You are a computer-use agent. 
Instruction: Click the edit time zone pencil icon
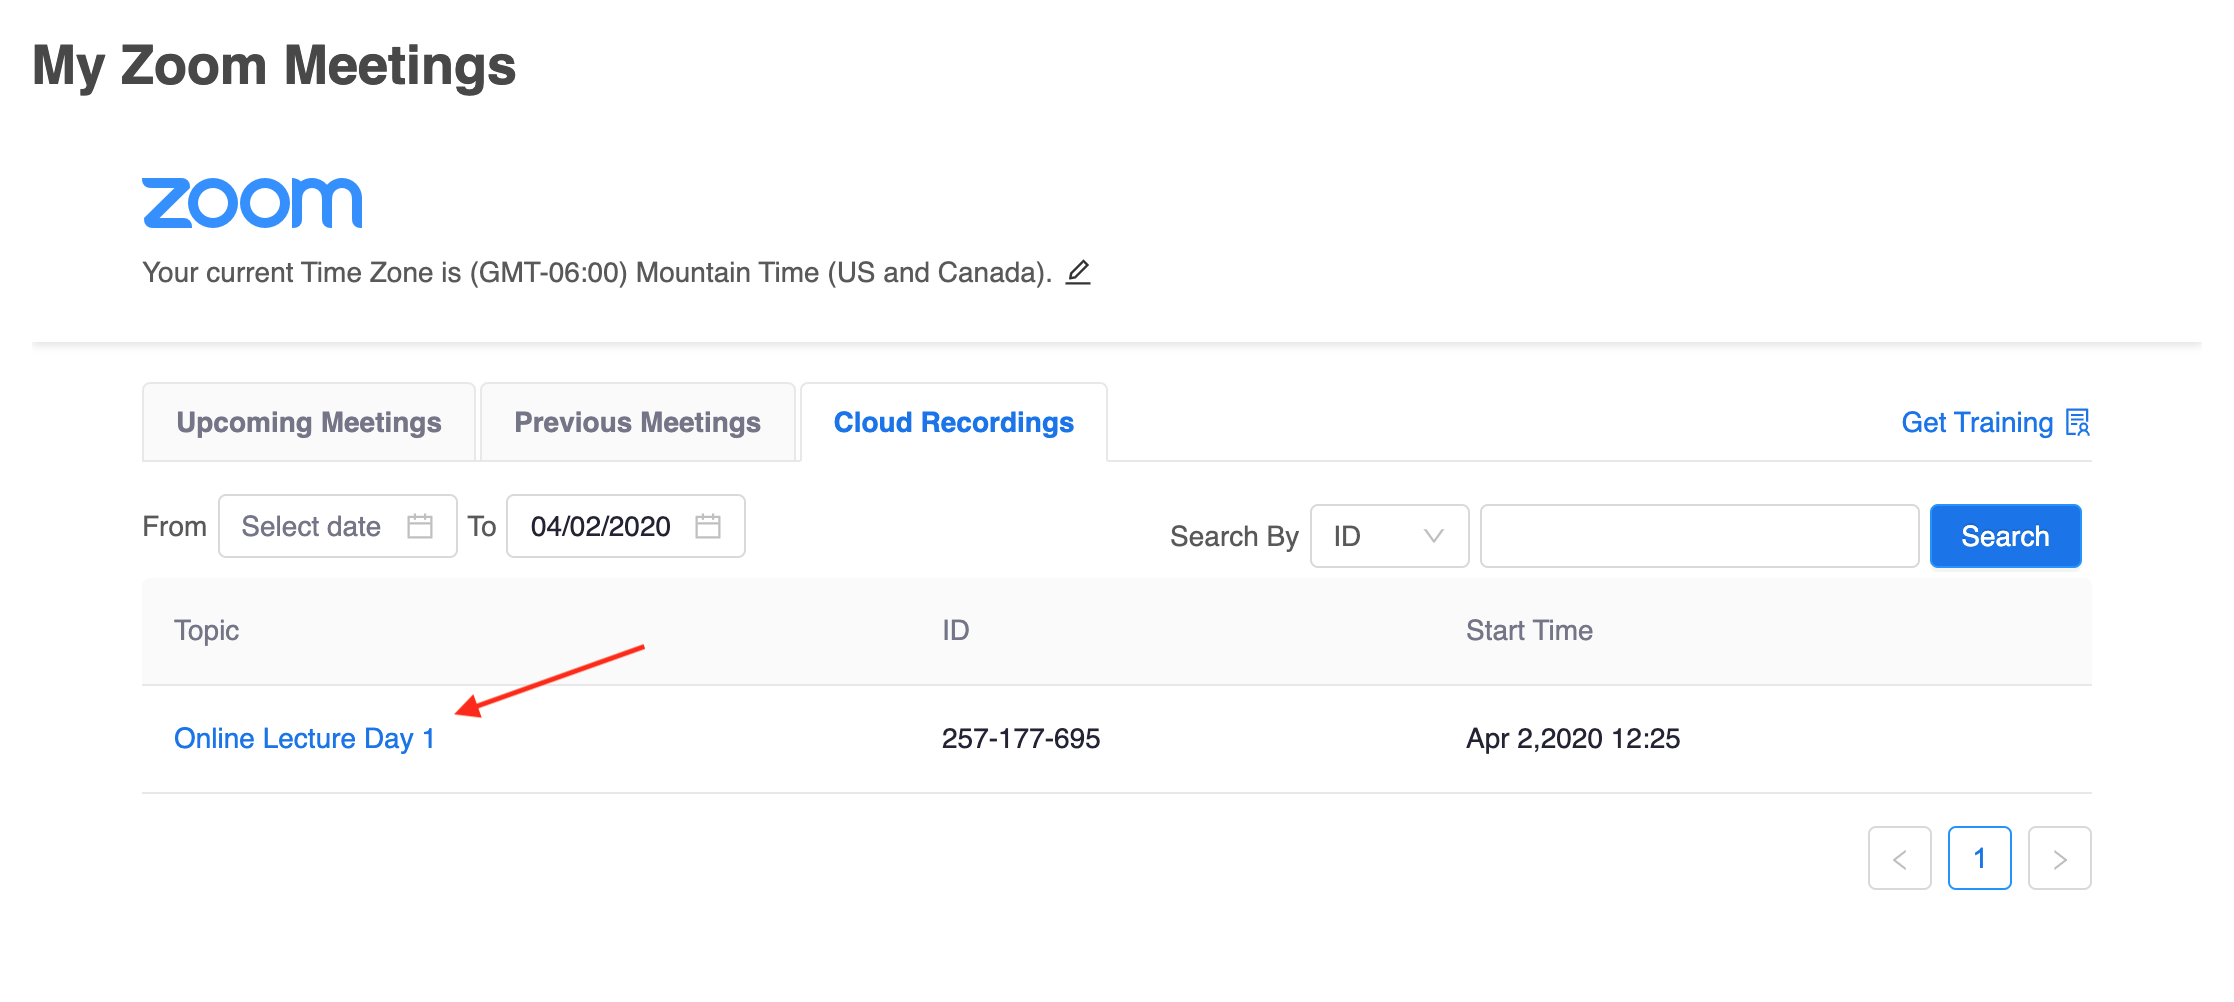tap(1077, 272)
